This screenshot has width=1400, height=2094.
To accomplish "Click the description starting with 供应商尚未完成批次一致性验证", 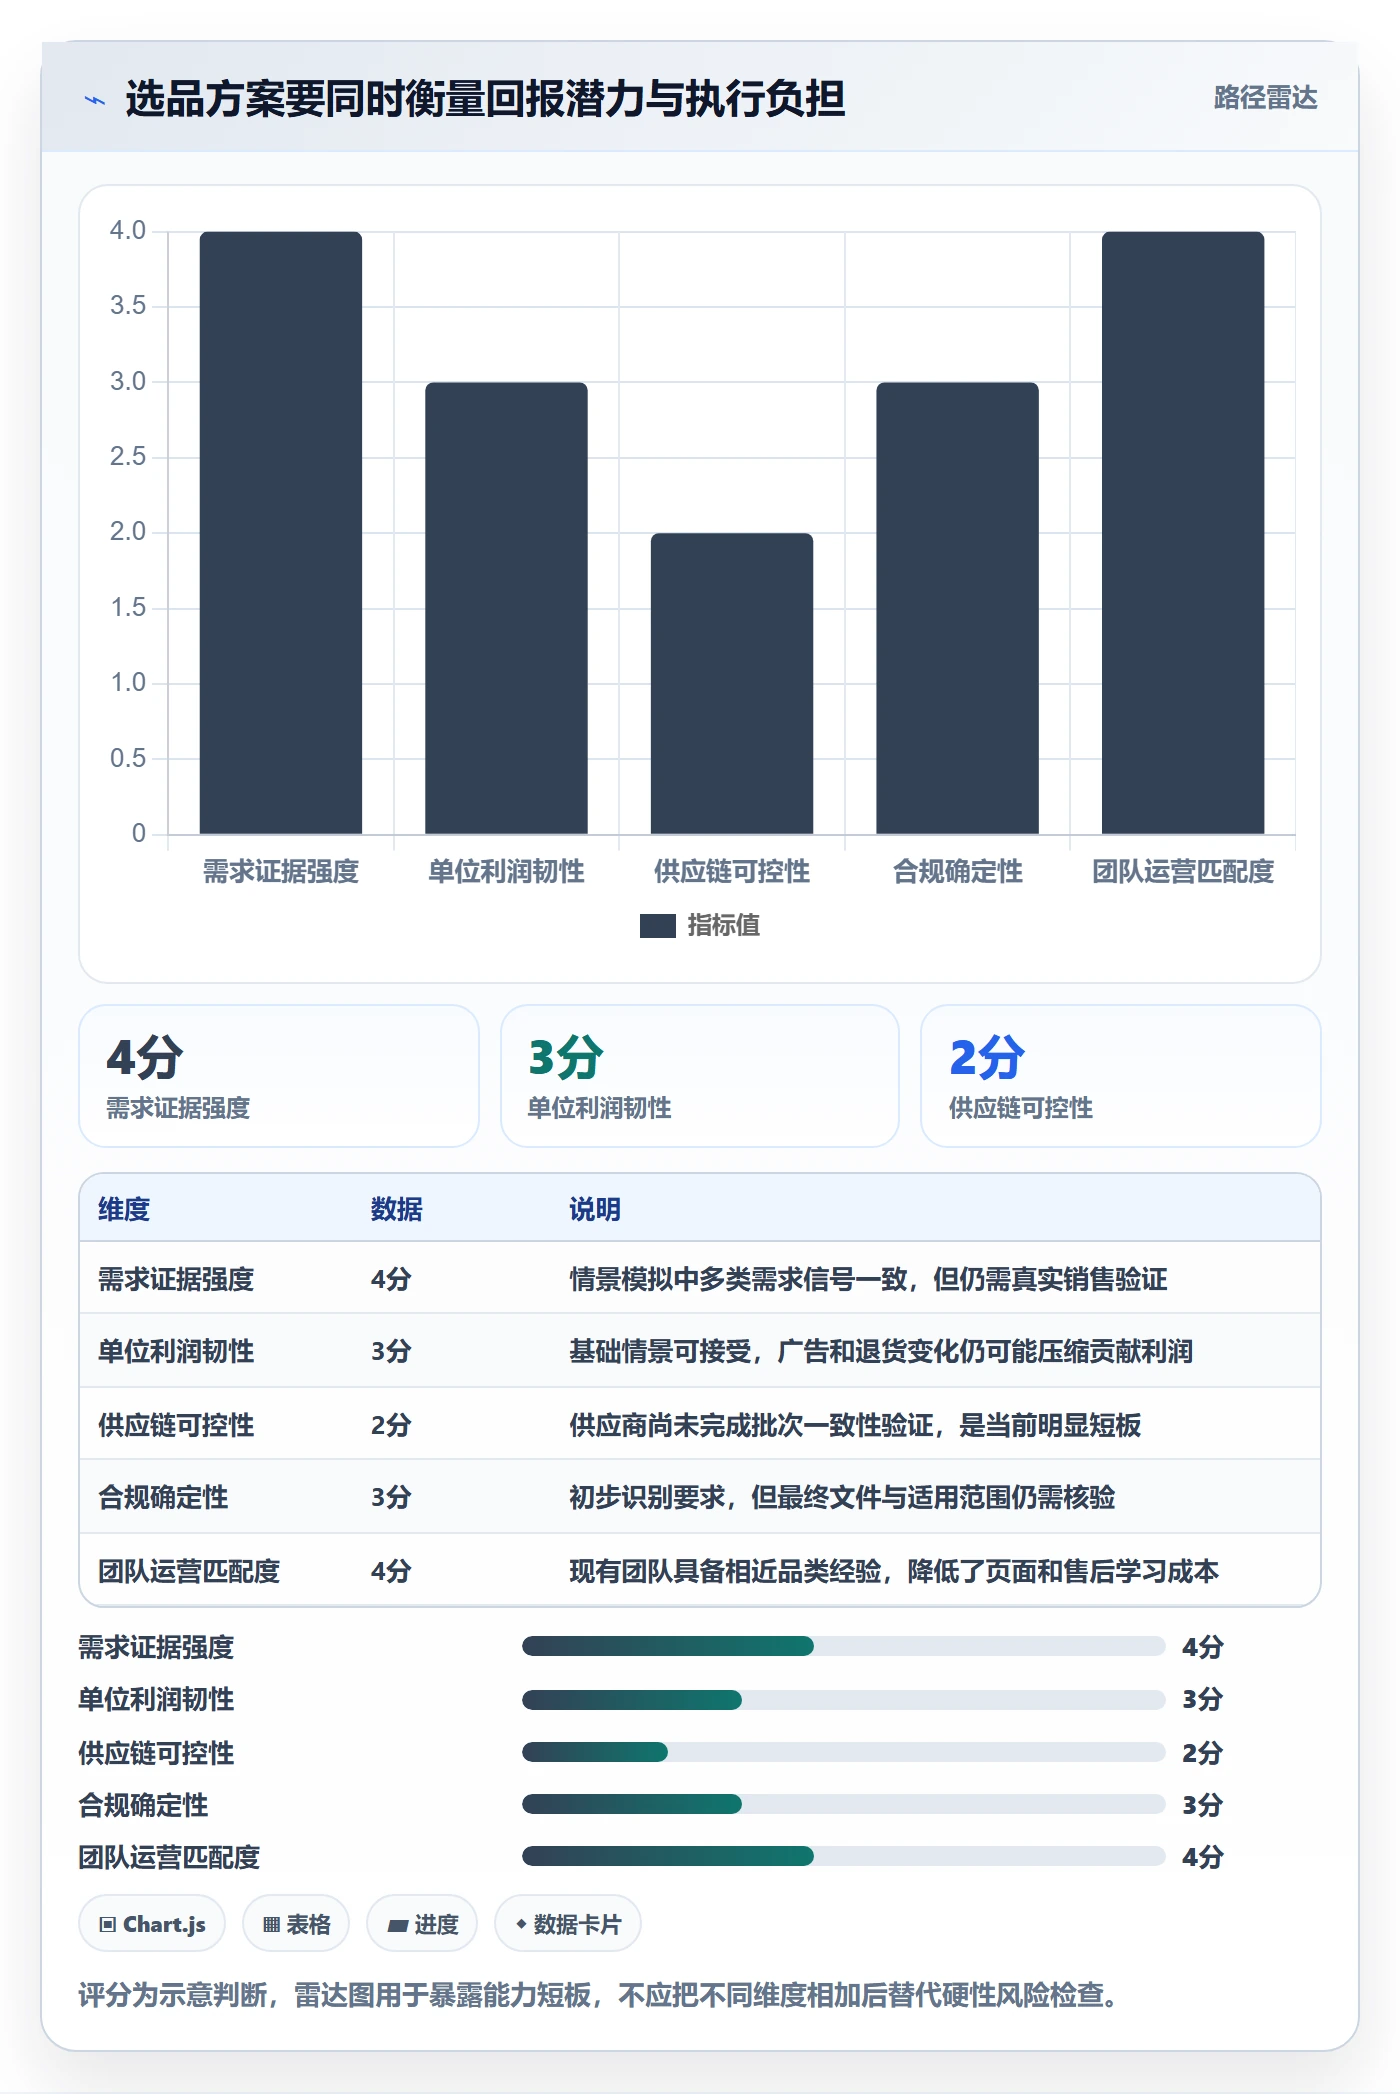I will 855,1425.
